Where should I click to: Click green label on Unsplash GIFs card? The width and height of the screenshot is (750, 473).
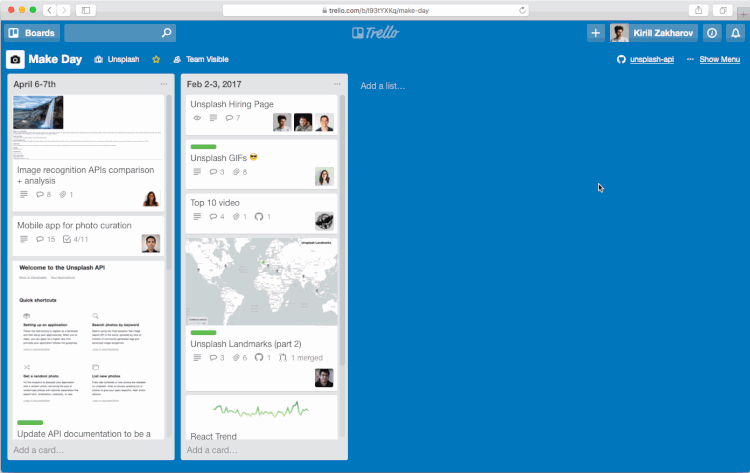coord(203,147)
